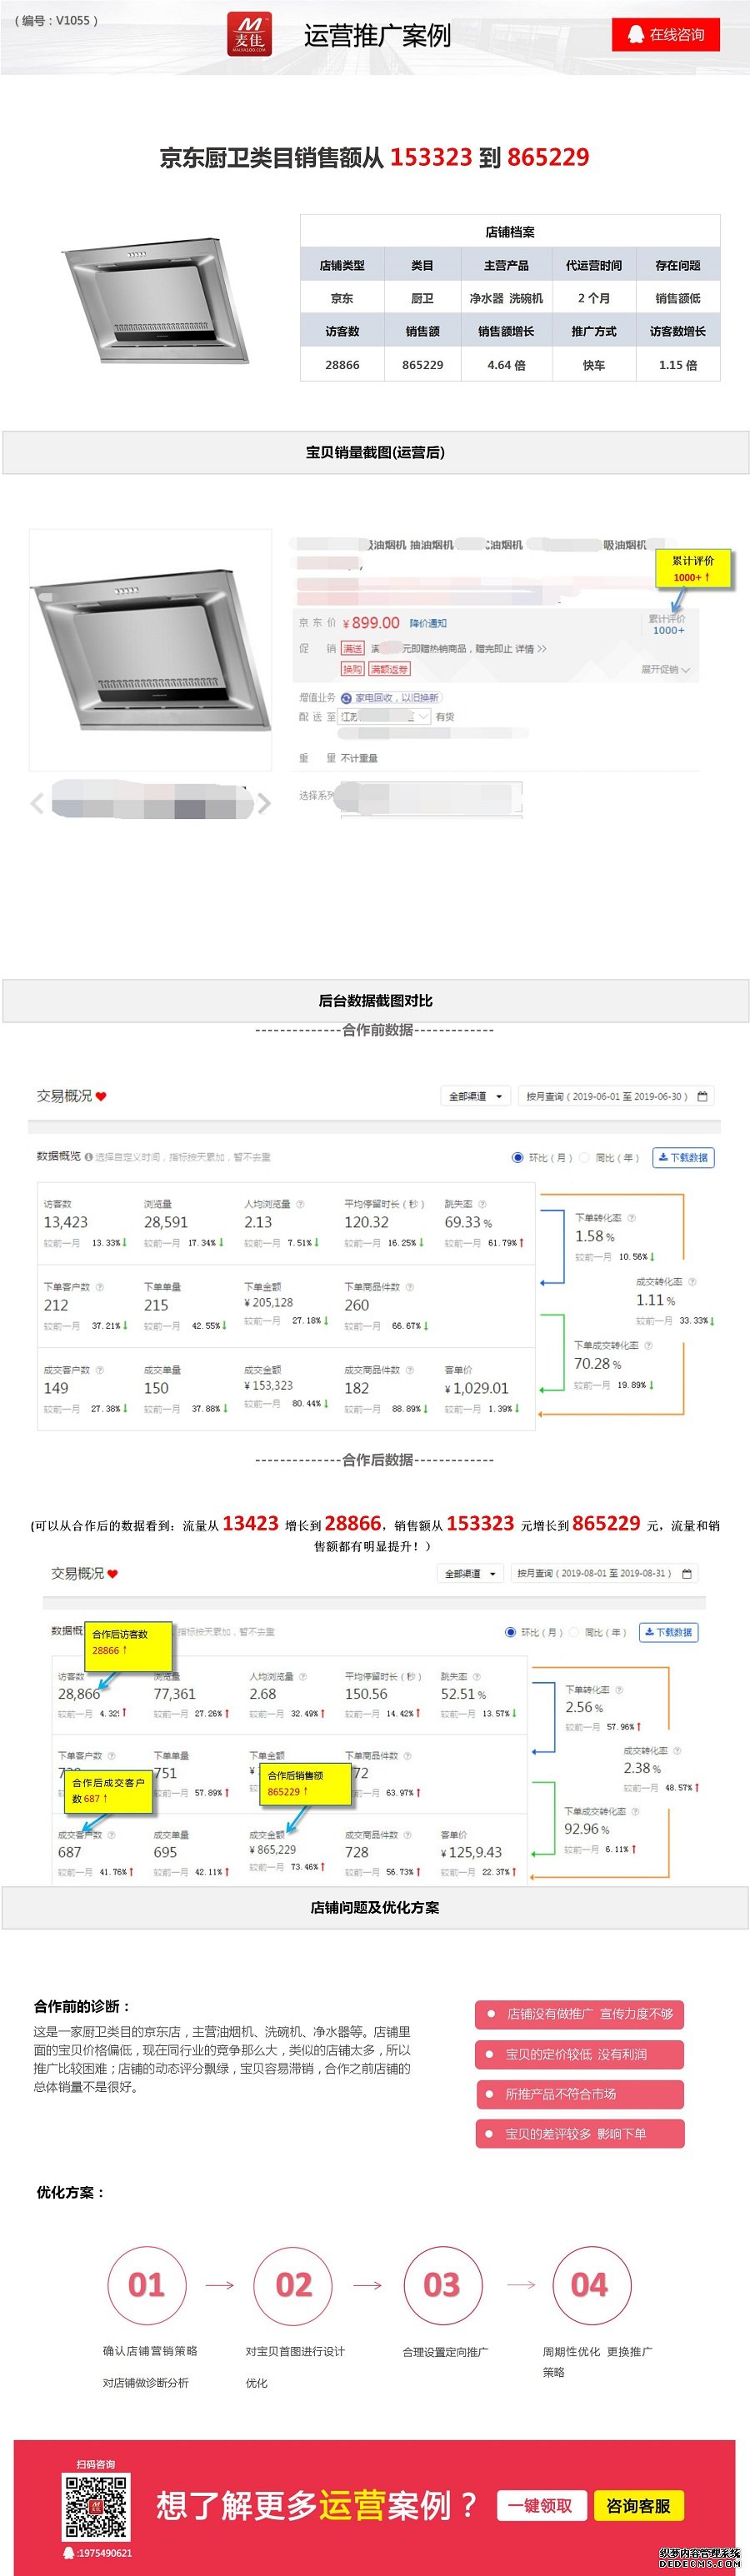Click help icon beside 人均浏览量 value 2.13
The image size is (750, 2576).
coord(300,1204)
